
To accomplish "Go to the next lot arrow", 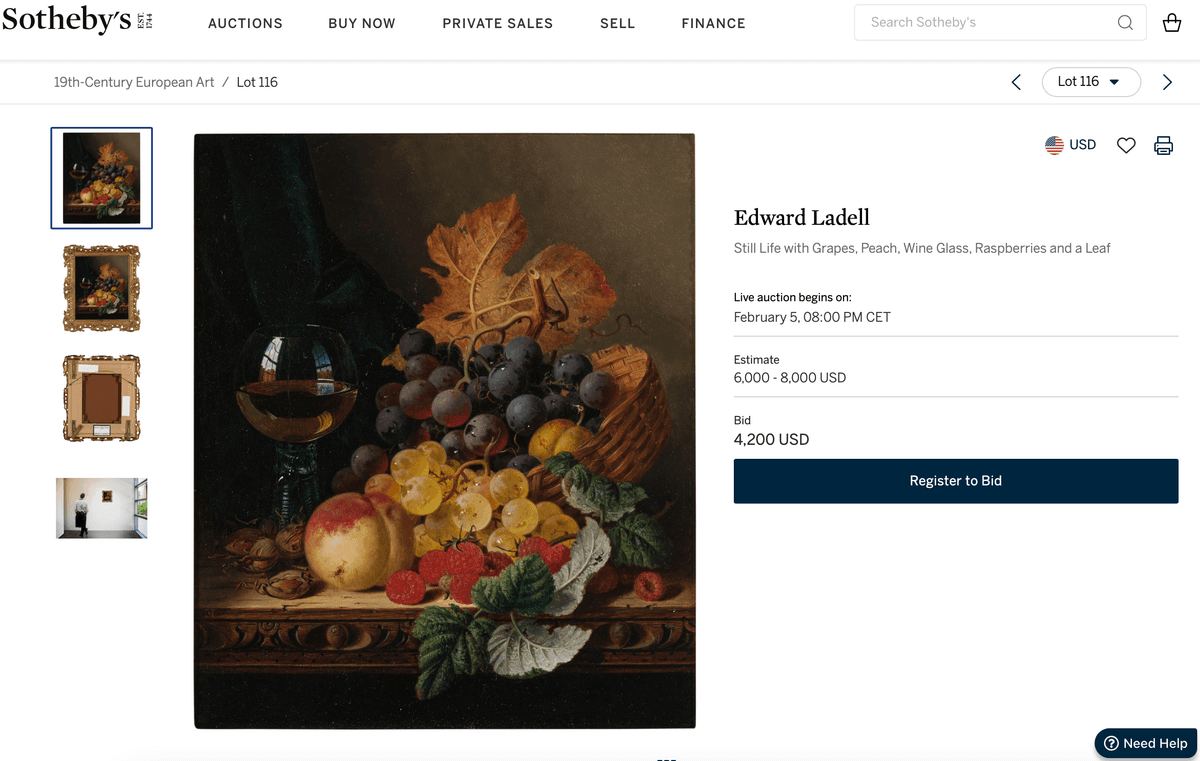I will [1167, 82].
